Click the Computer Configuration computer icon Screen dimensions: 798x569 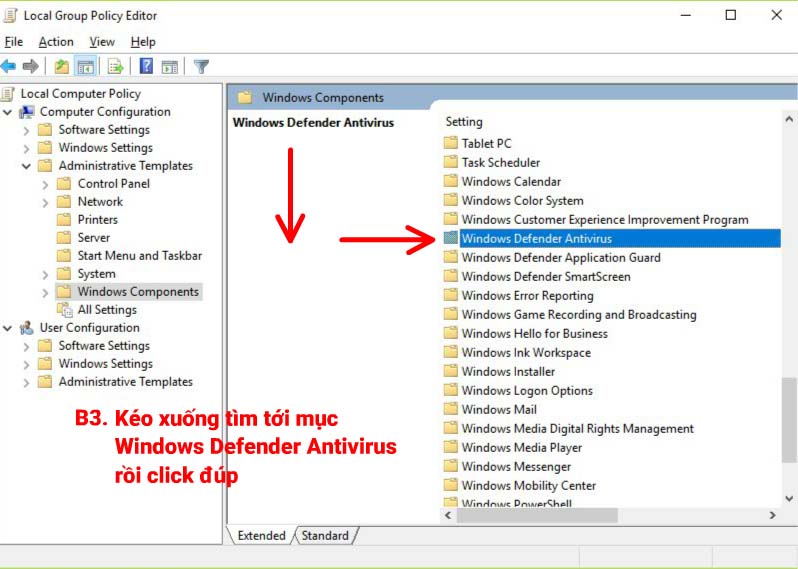pos(27,112)
